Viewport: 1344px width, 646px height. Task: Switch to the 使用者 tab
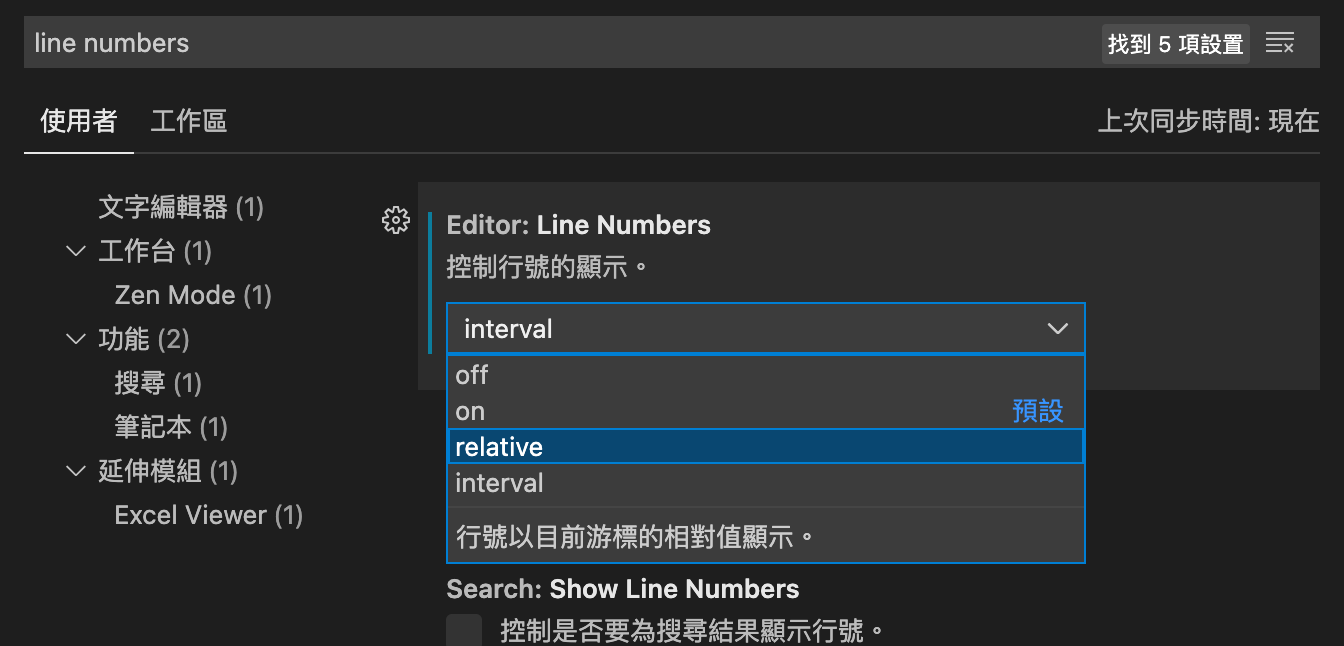(x=78, y=122)
